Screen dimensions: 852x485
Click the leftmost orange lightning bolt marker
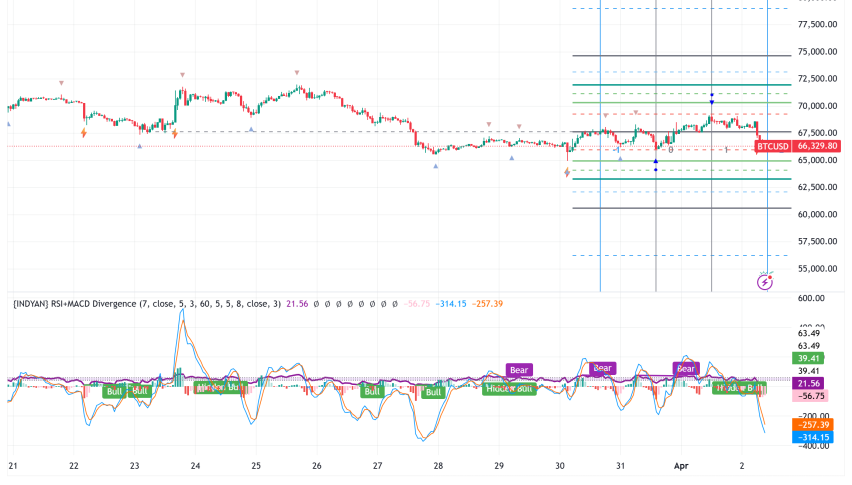point(83,131)
